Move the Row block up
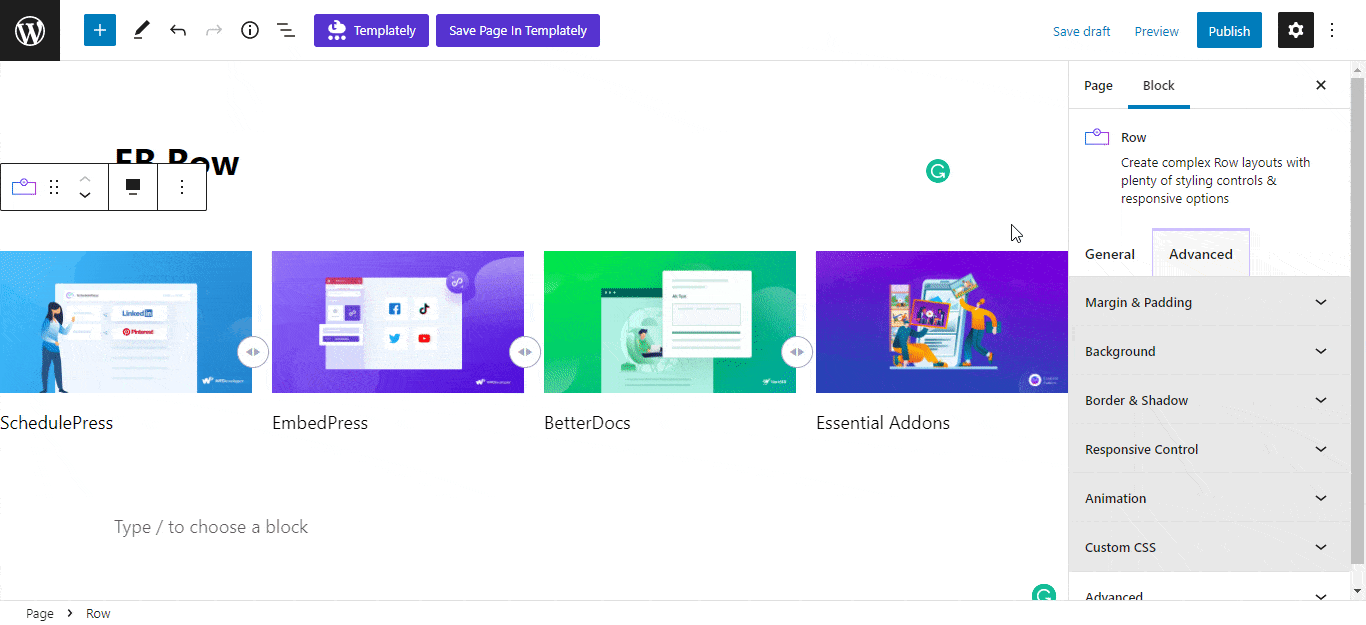The width and height of the screenshot is (1366, 625). pos(85,178)
